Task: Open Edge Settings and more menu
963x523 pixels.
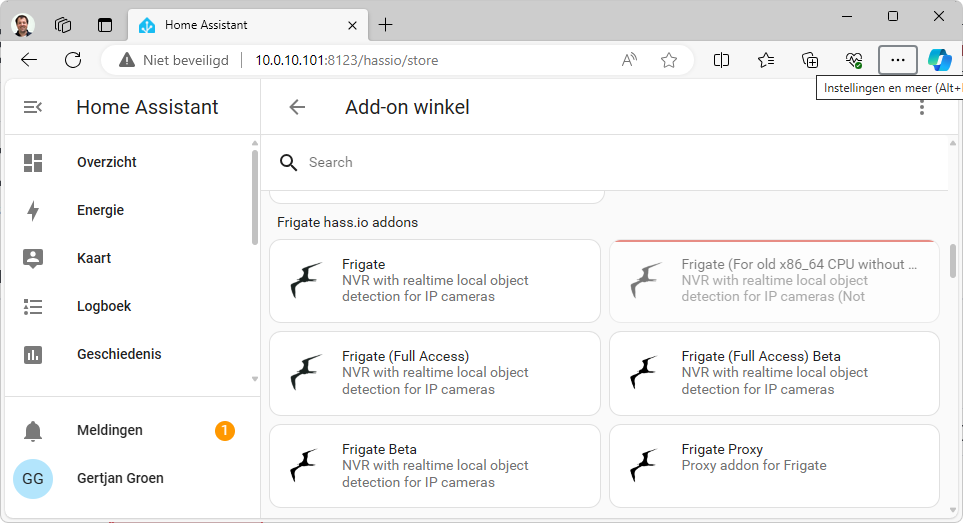Action: [897, 60]
